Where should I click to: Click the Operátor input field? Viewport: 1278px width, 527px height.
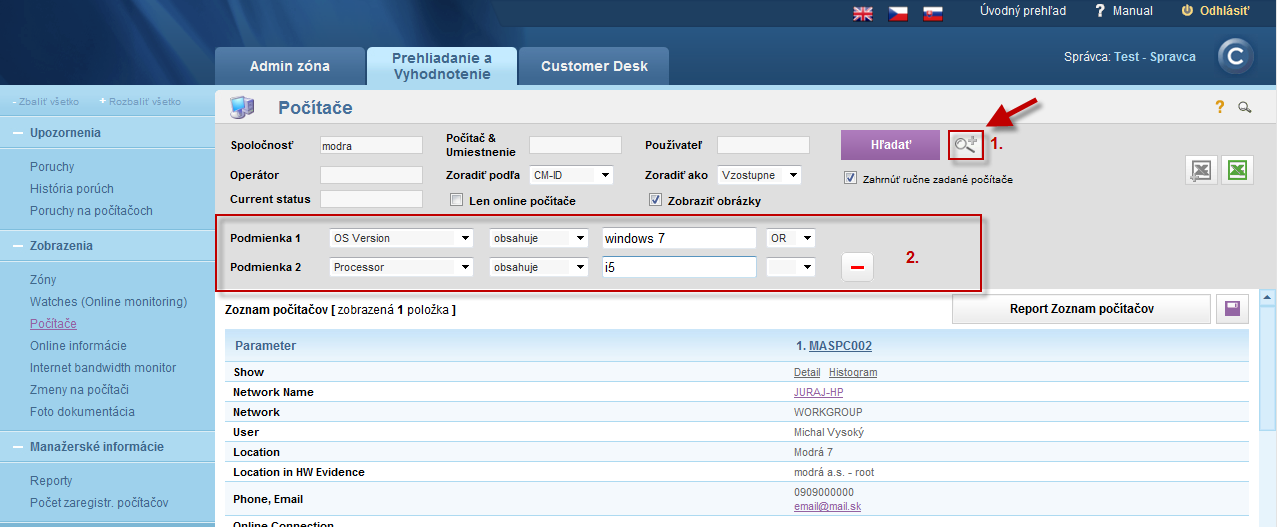pos(371,175)
